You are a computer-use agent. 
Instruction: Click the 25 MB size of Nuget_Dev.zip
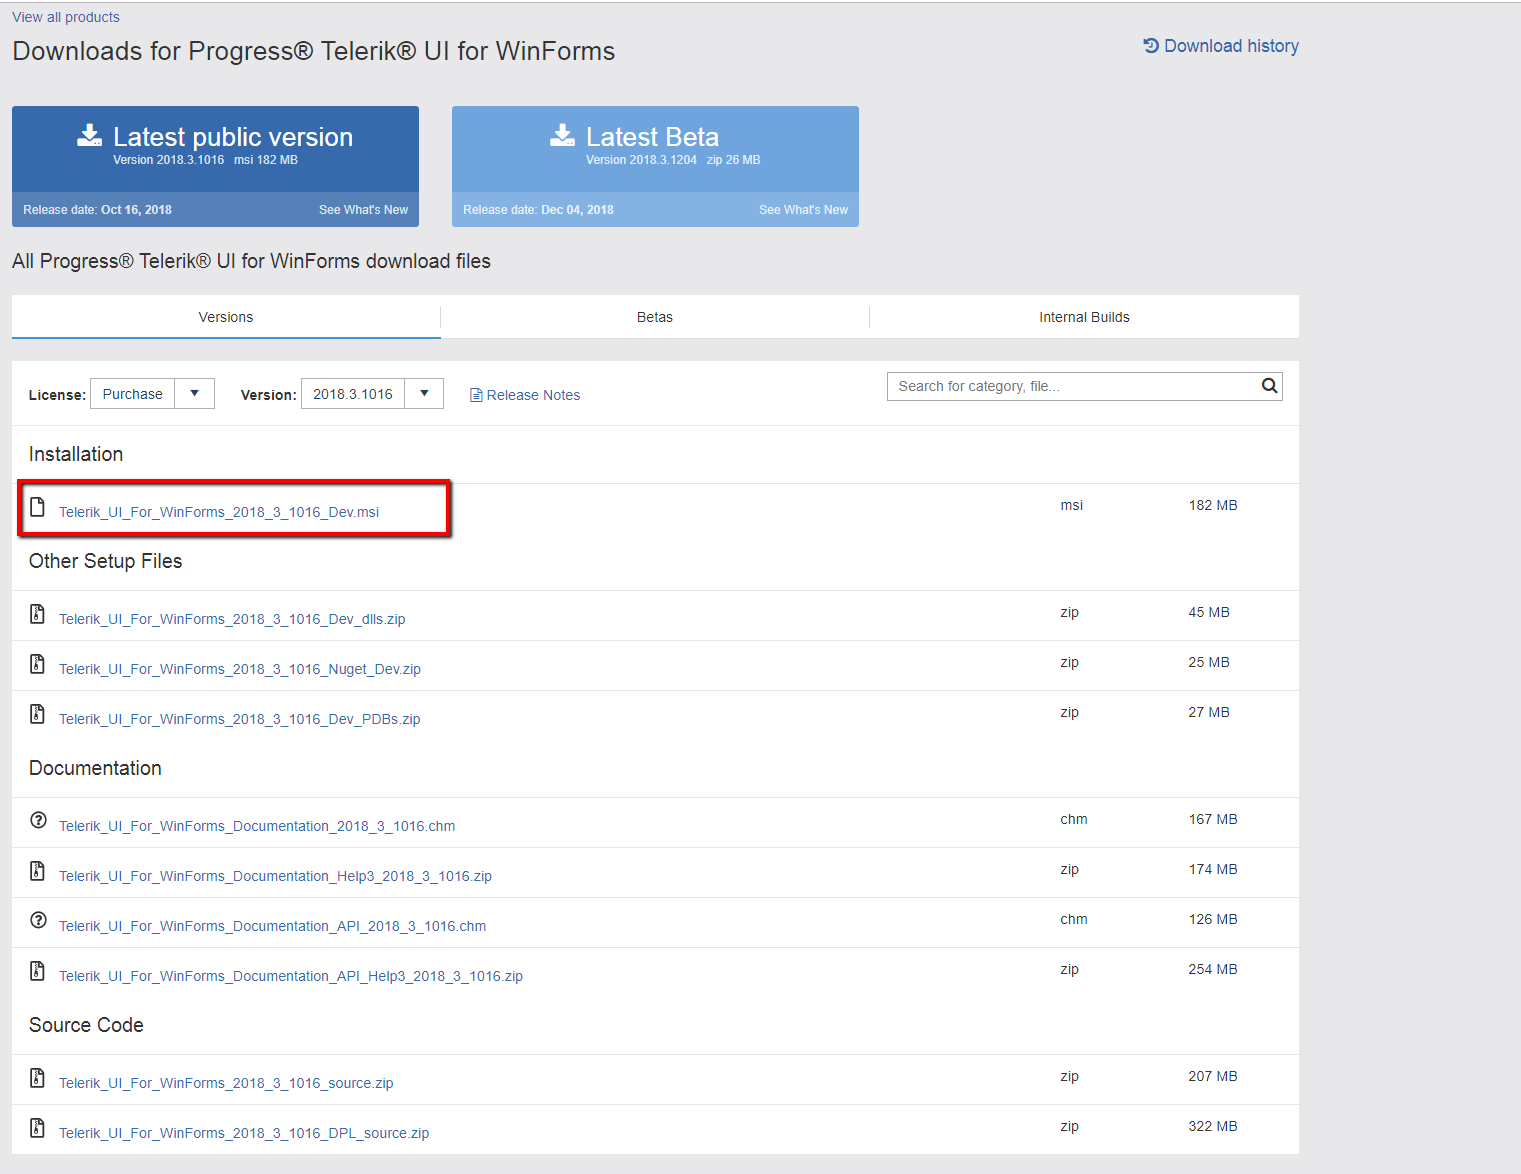click(x=1209, y=662)
